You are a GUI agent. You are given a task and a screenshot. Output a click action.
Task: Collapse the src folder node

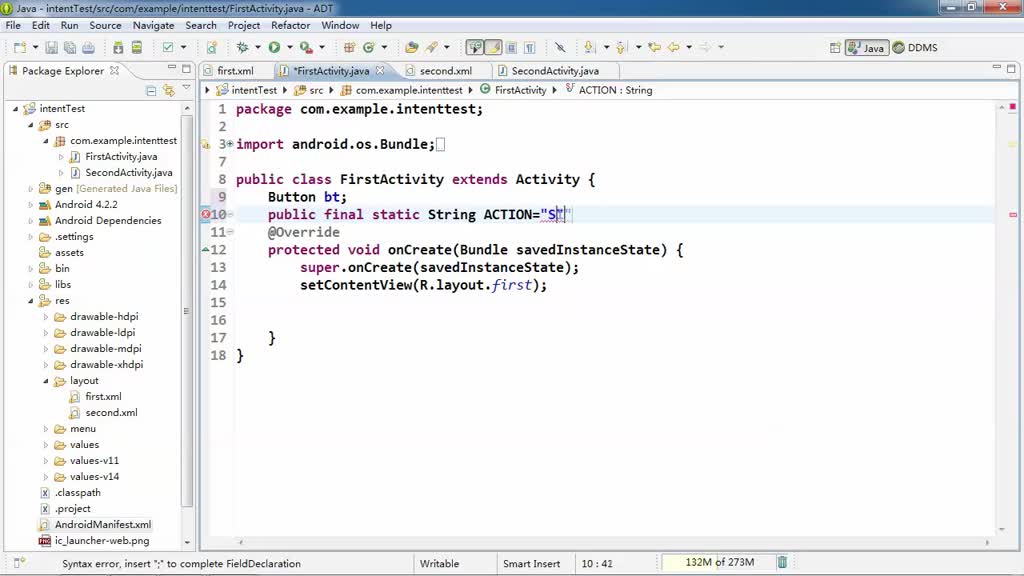(30, 125)
